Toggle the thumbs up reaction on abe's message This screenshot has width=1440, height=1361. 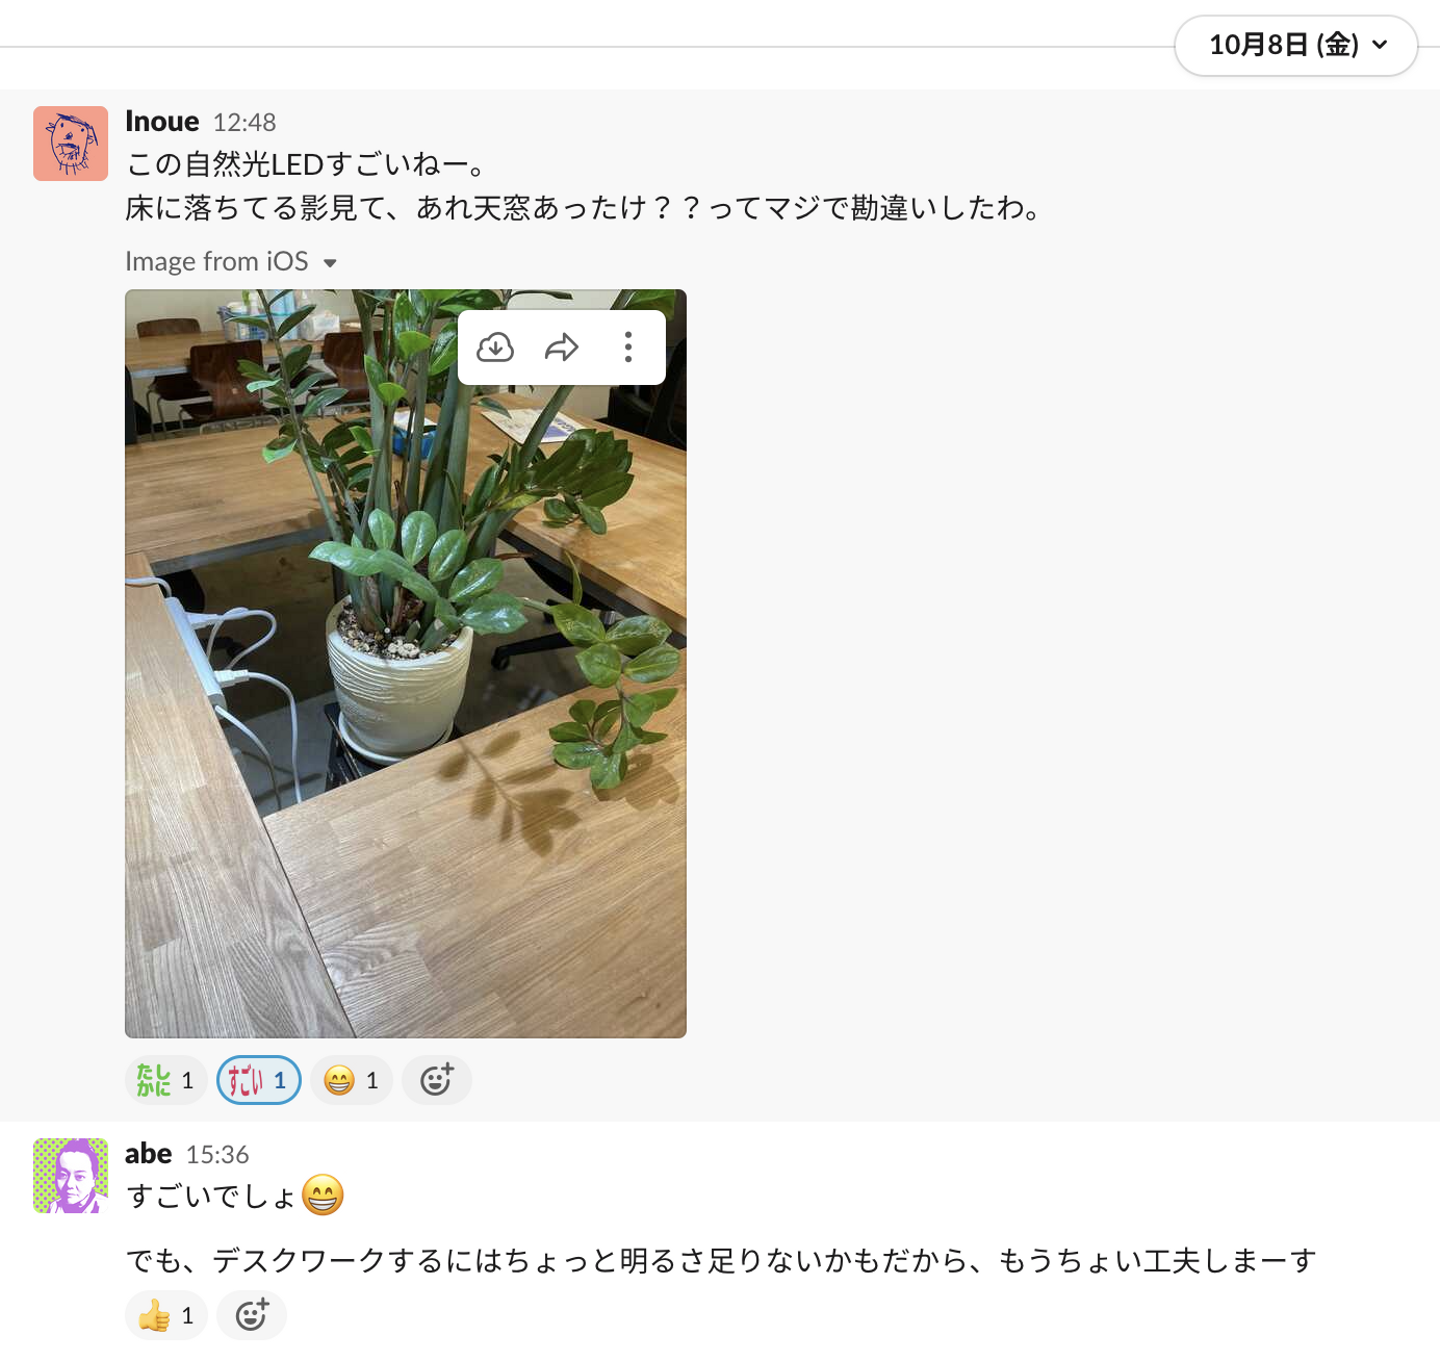[166, 1315]
